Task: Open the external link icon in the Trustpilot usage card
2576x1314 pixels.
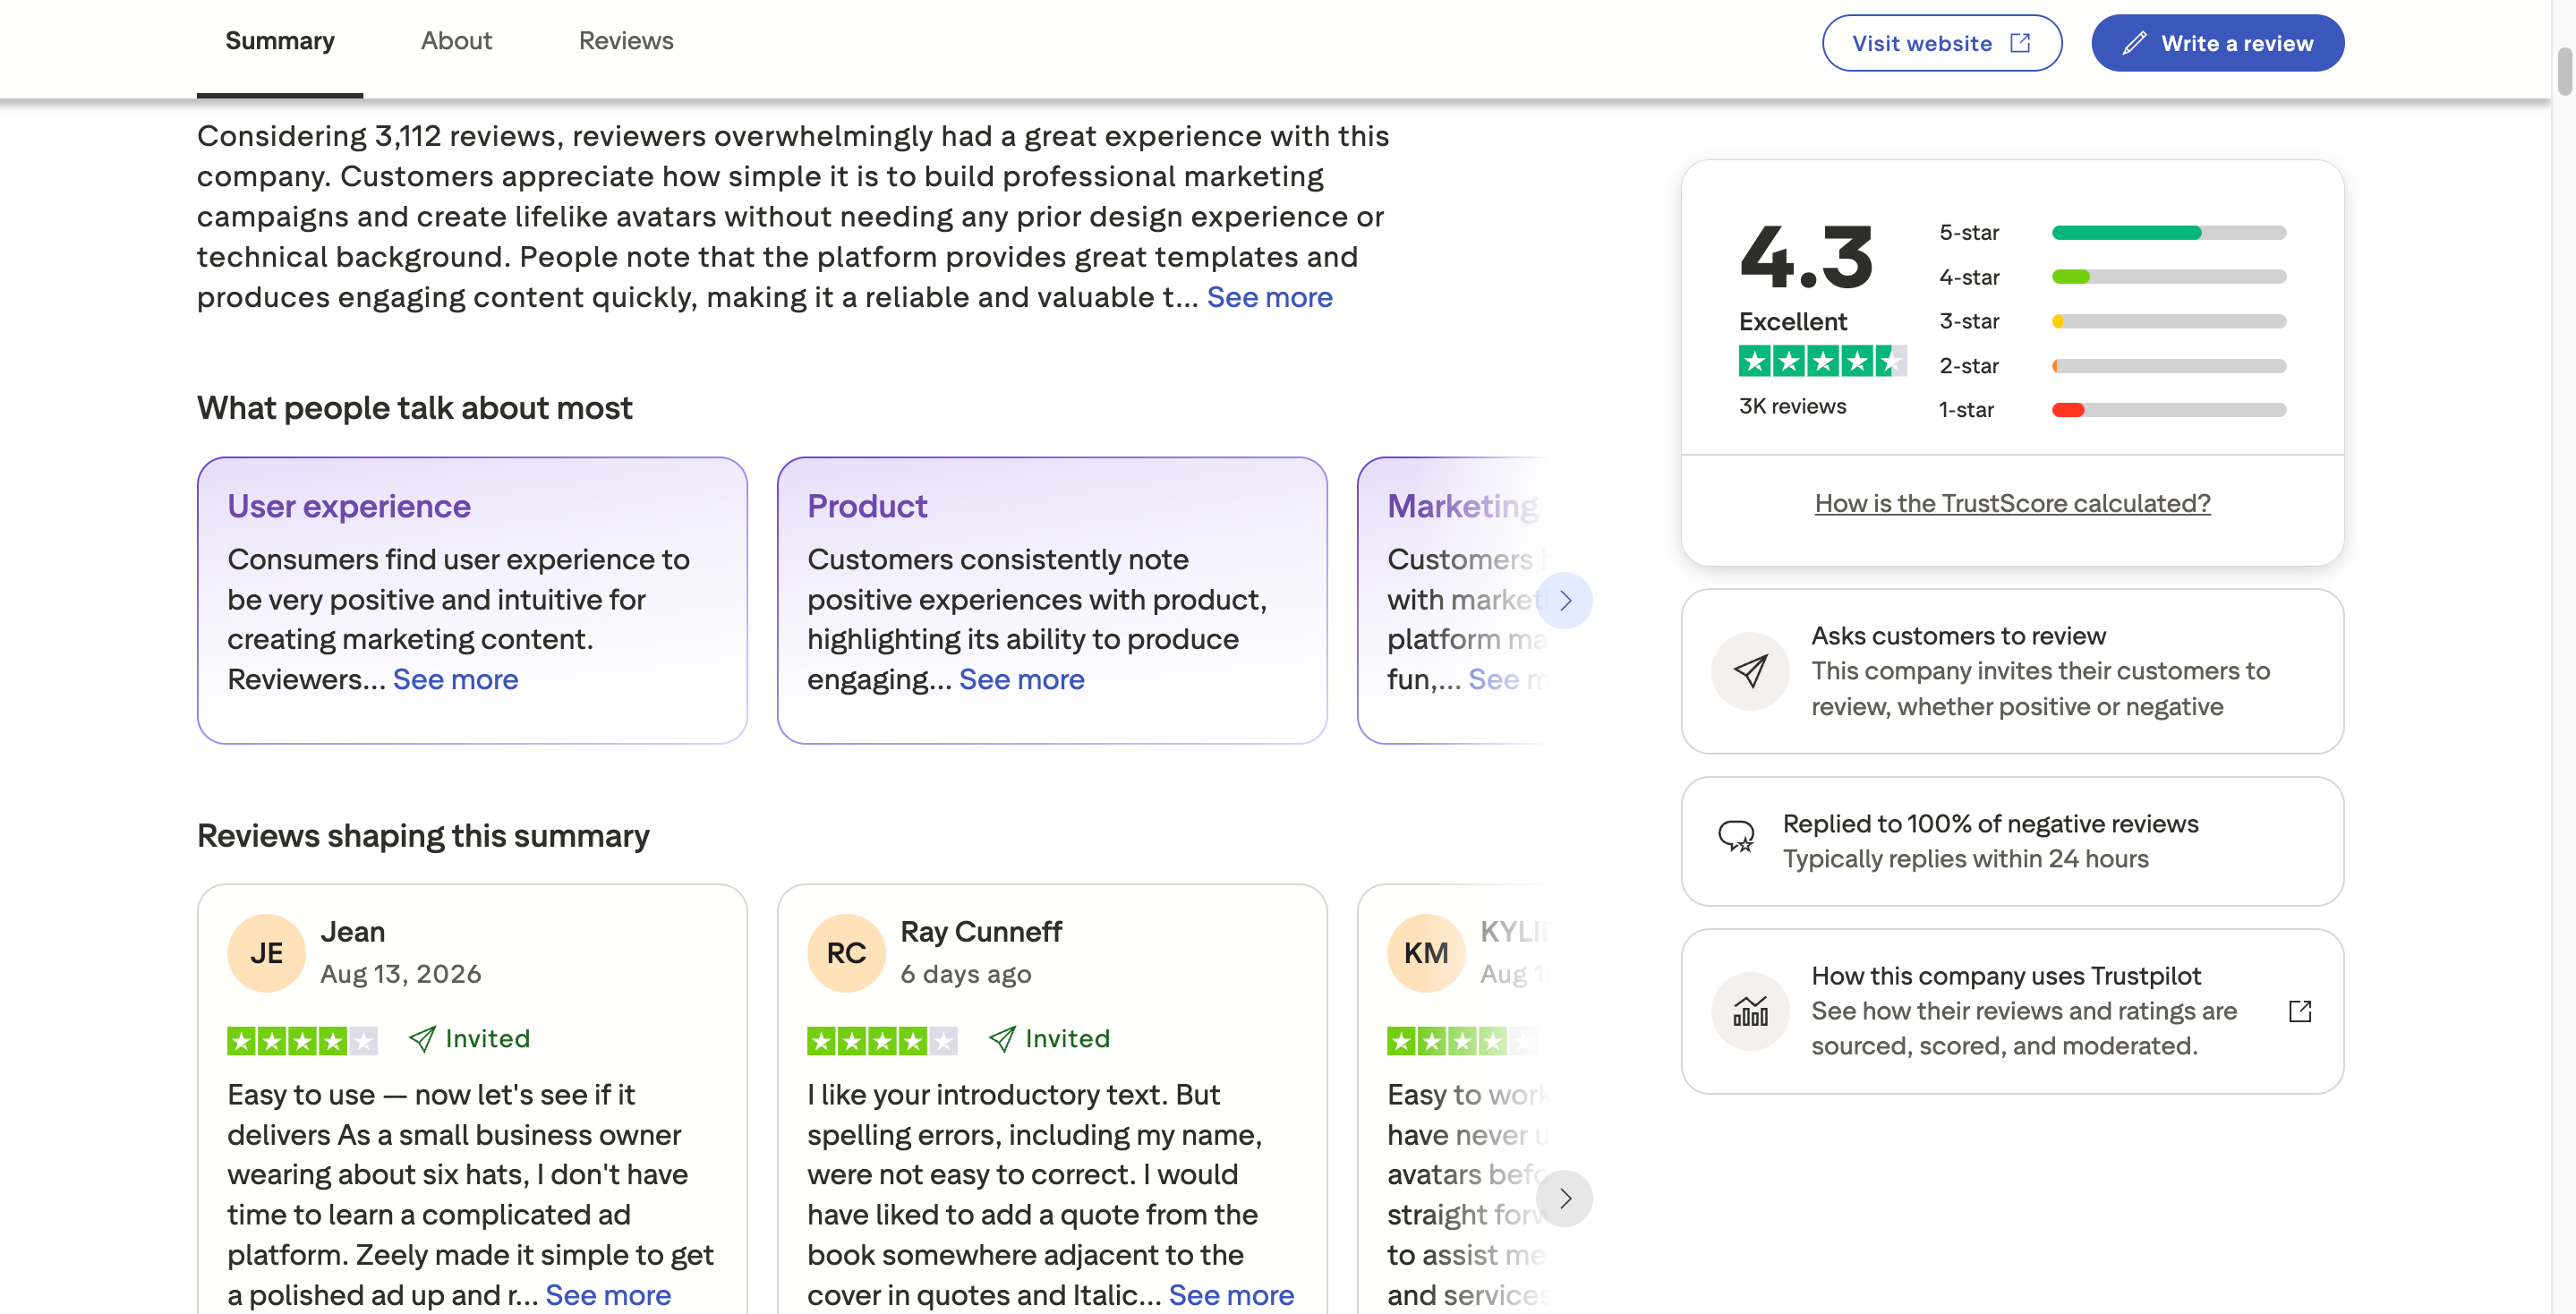Action: (x=2300, y=1011)
